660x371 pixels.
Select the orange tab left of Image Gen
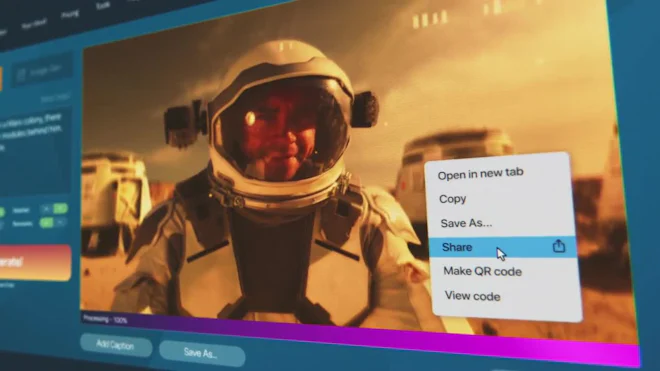tap(1, 78)
